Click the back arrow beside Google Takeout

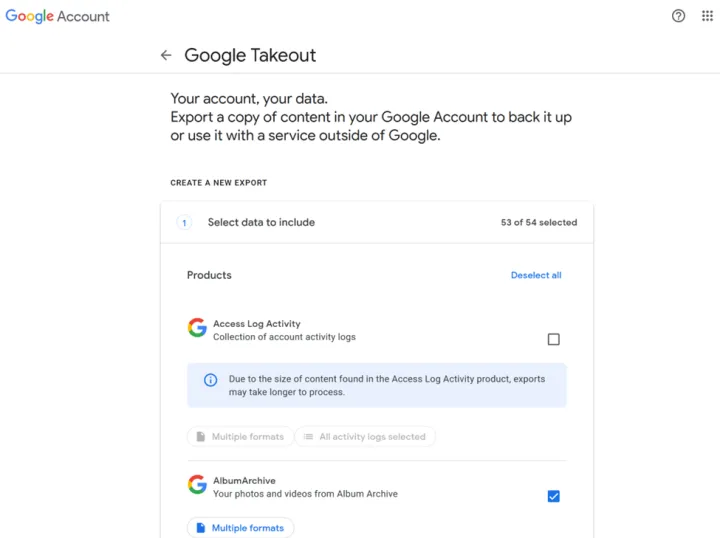166,56
